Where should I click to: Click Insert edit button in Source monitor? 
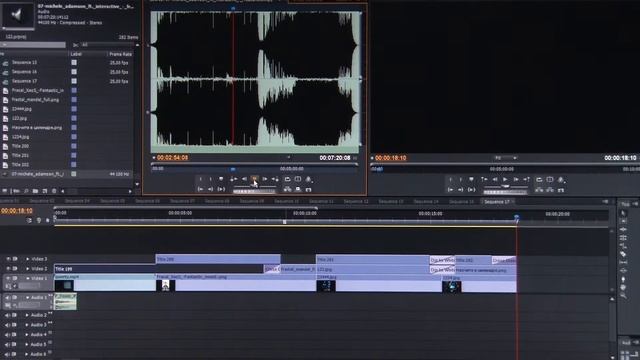287,189
